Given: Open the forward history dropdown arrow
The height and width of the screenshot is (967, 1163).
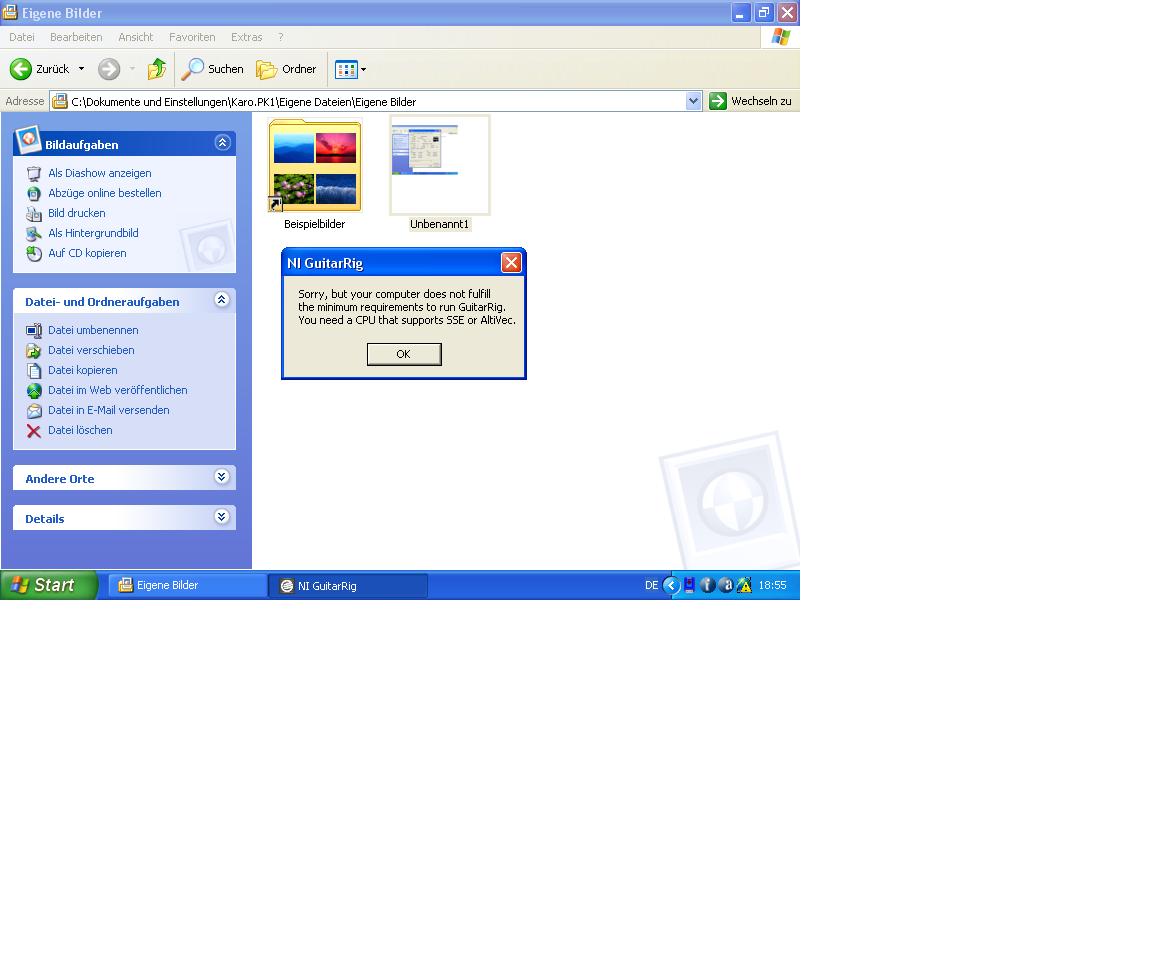Looking at the screenshot, I should [132, 69].
